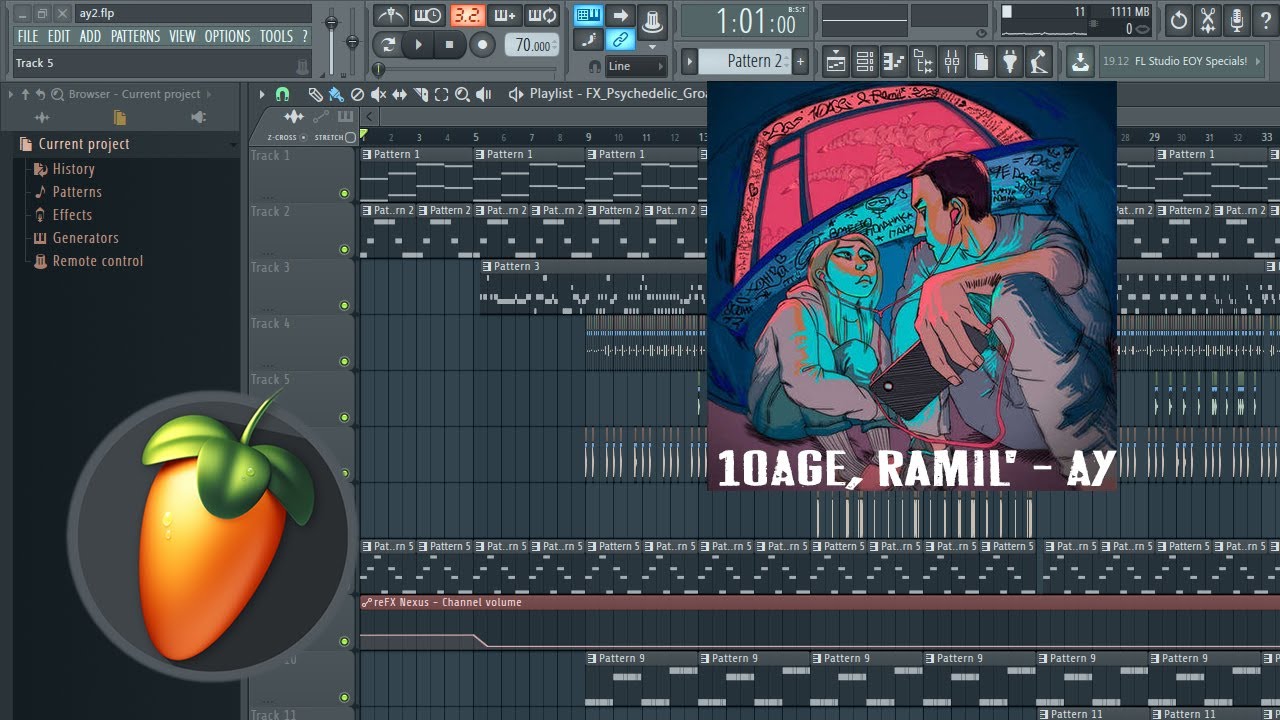Screen dimensions: 1280x720
Task: Expand the Current project dropdown arrow
Action: click(x=233, y=144)
